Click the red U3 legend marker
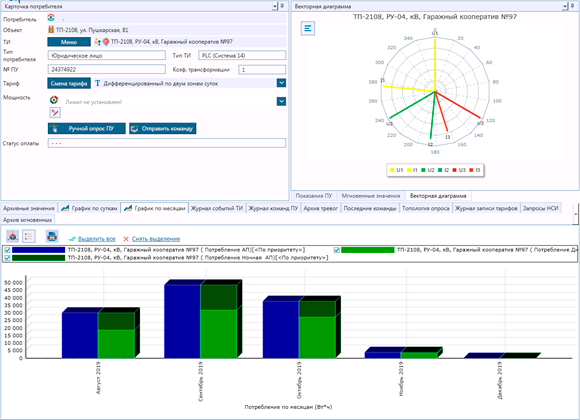 455,170
